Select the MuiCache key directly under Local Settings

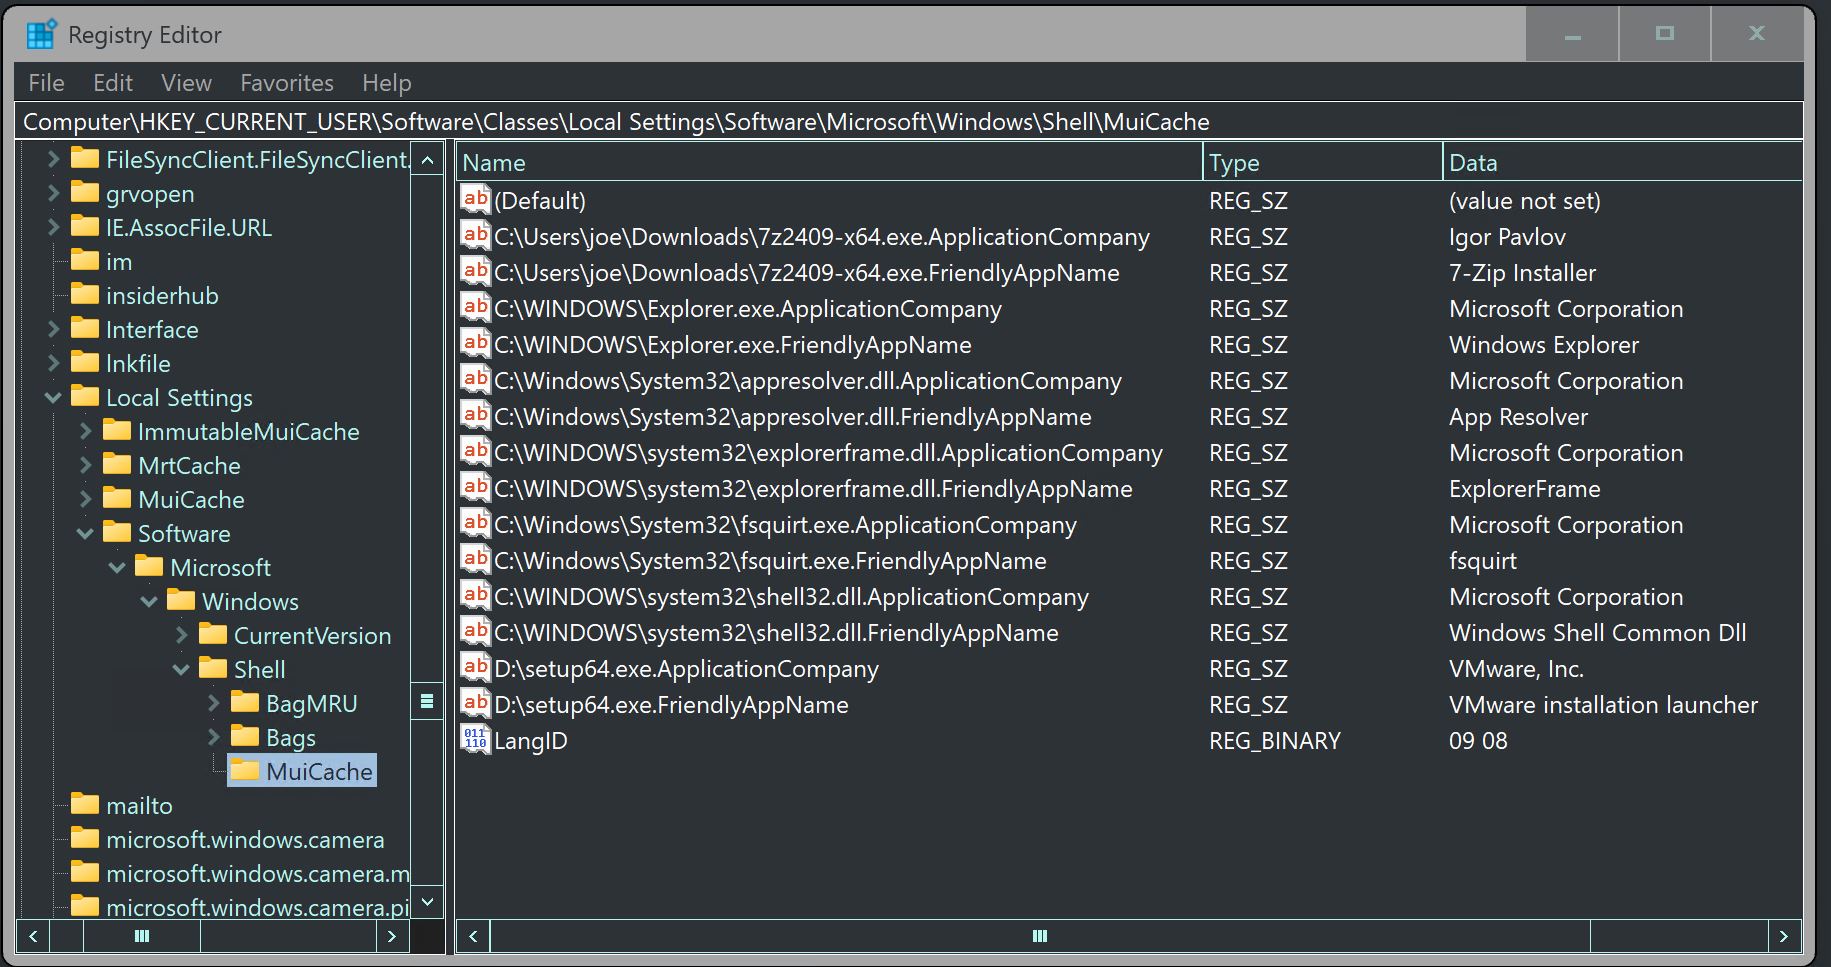(x=191, y=499)
